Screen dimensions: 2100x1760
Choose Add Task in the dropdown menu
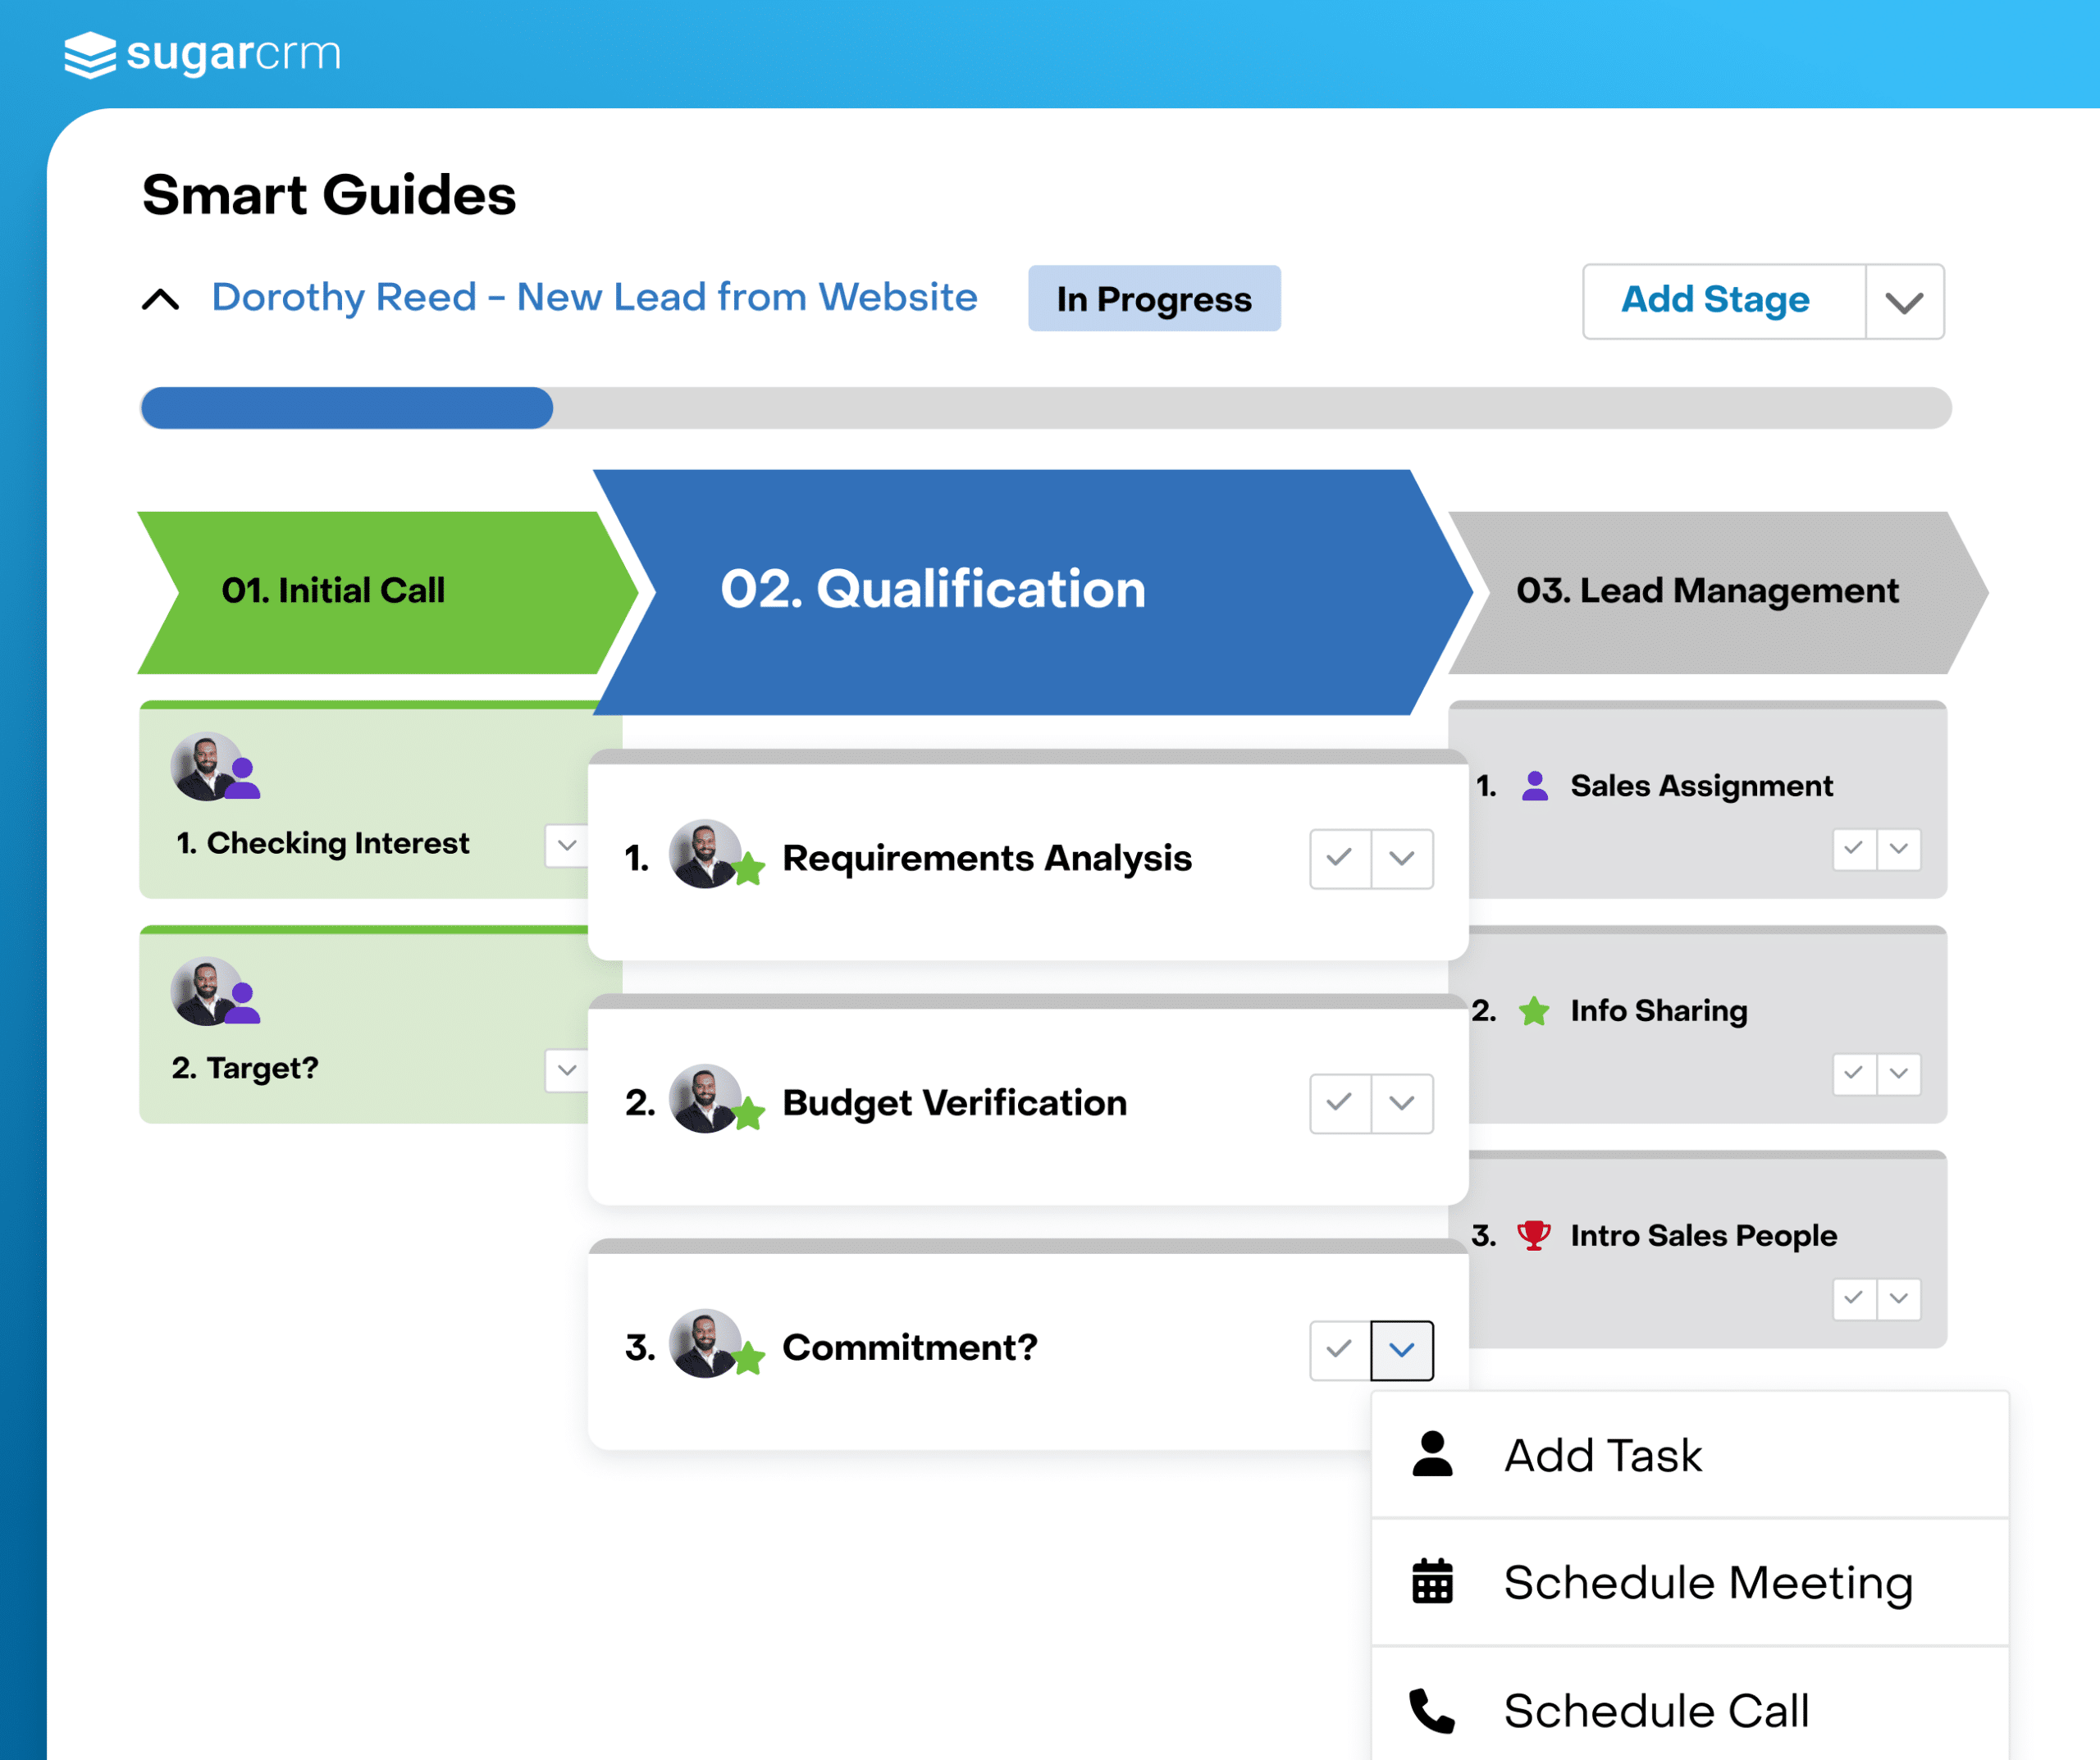(x=1602, y=1454)
